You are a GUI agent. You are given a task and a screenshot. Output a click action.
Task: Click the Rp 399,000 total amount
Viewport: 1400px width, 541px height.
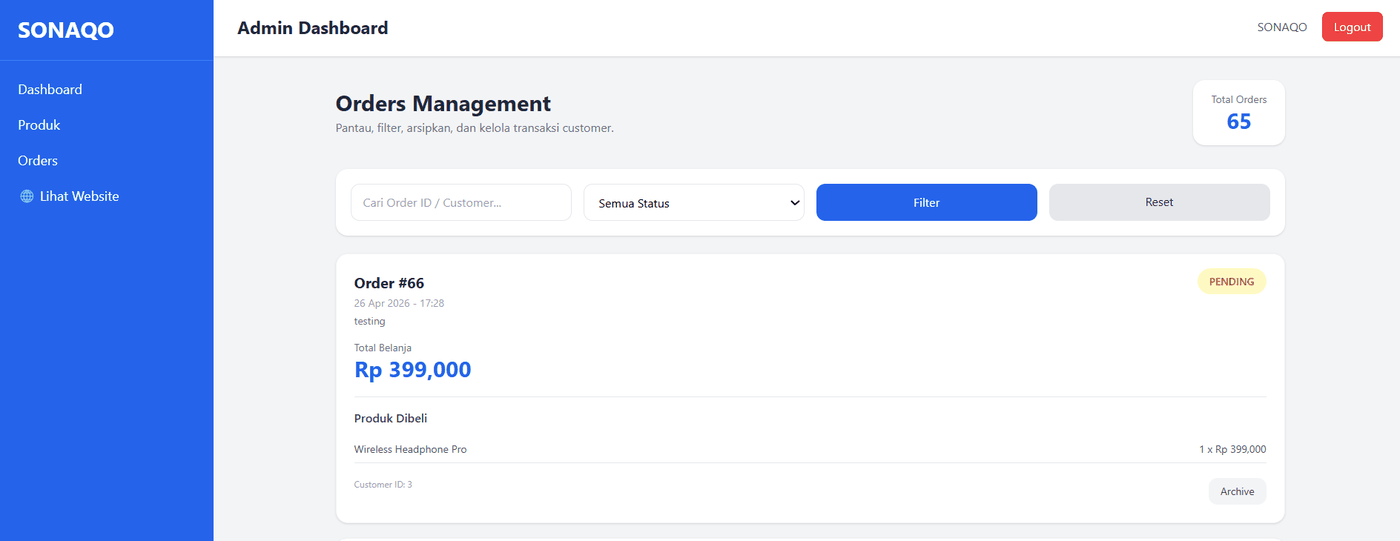coord(413,370)
